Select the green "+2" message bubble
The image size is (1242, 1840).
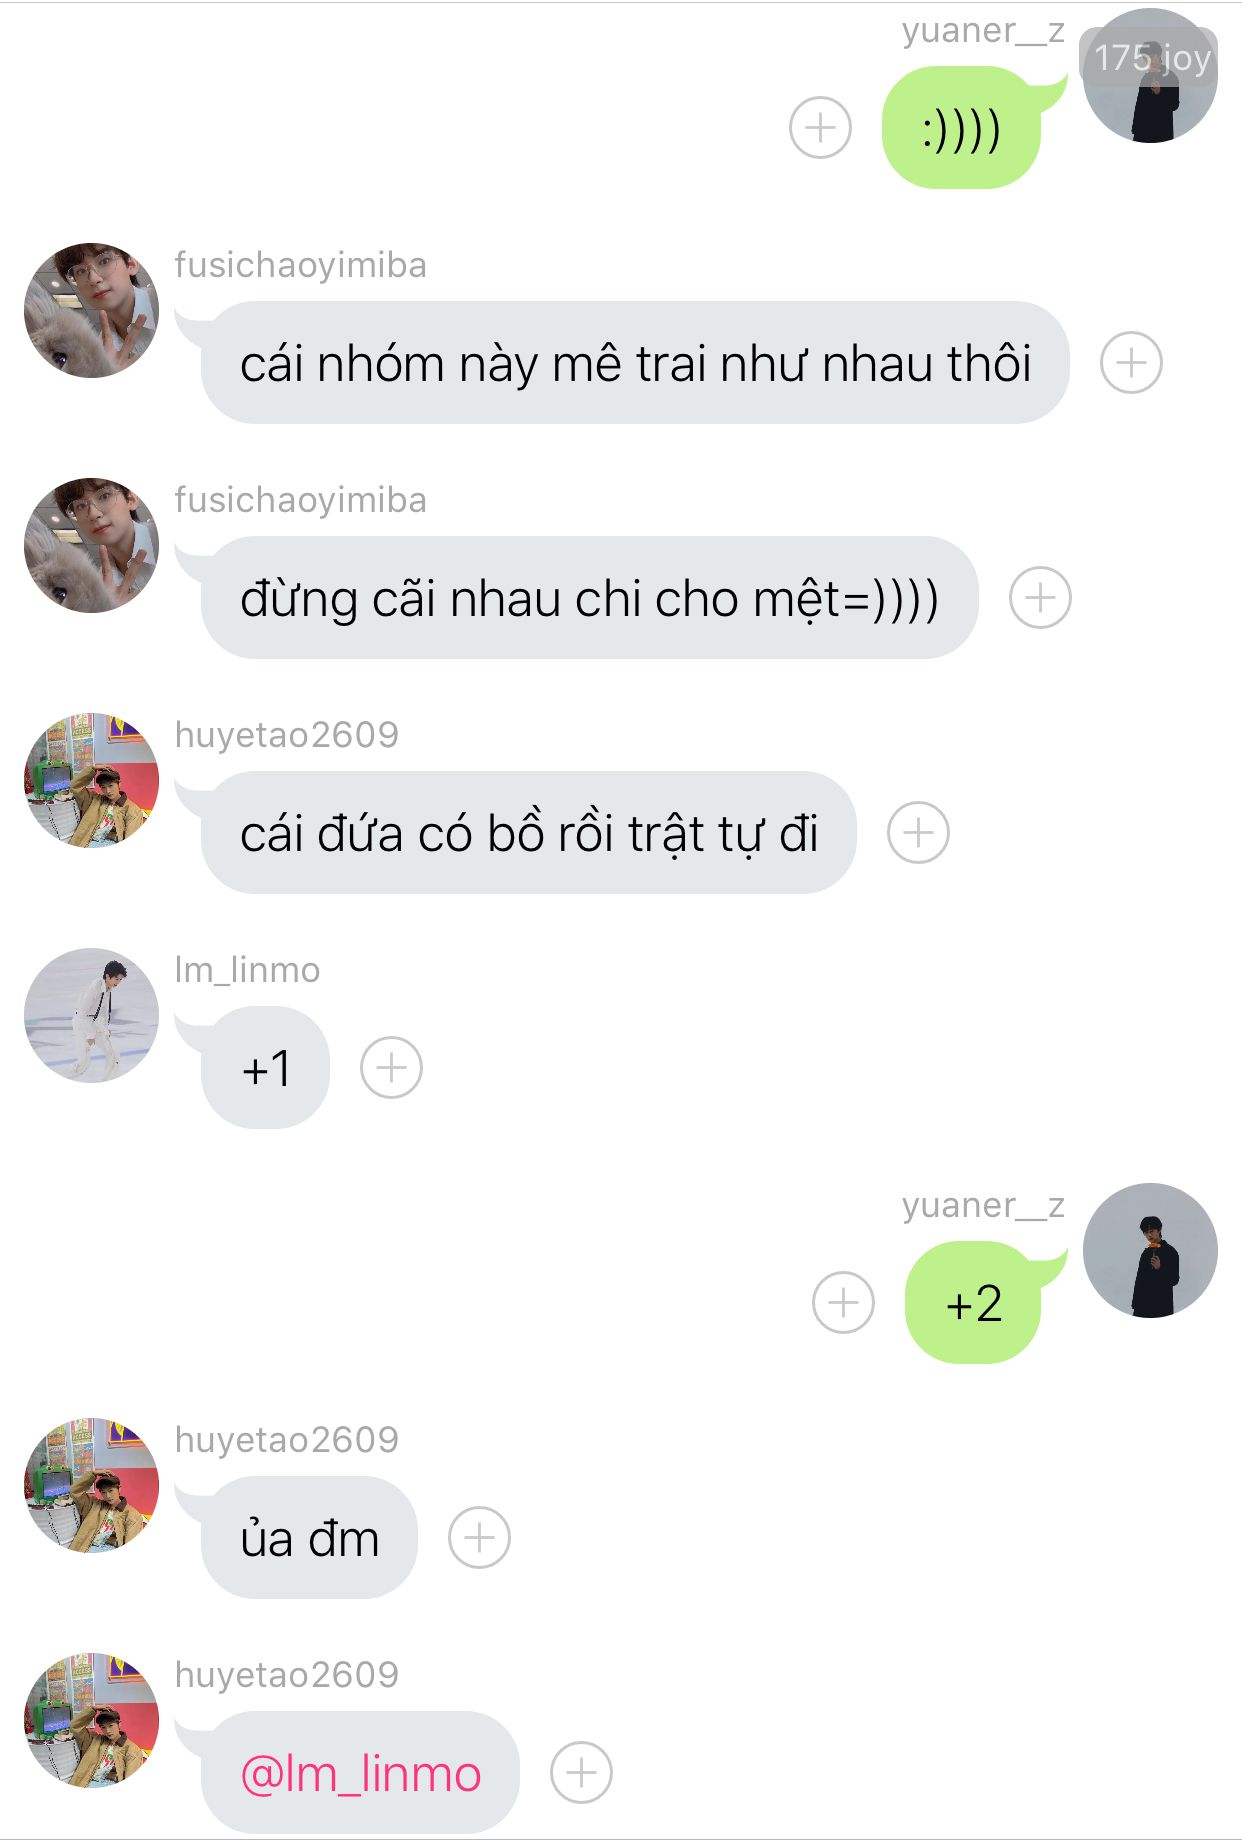973,1302
